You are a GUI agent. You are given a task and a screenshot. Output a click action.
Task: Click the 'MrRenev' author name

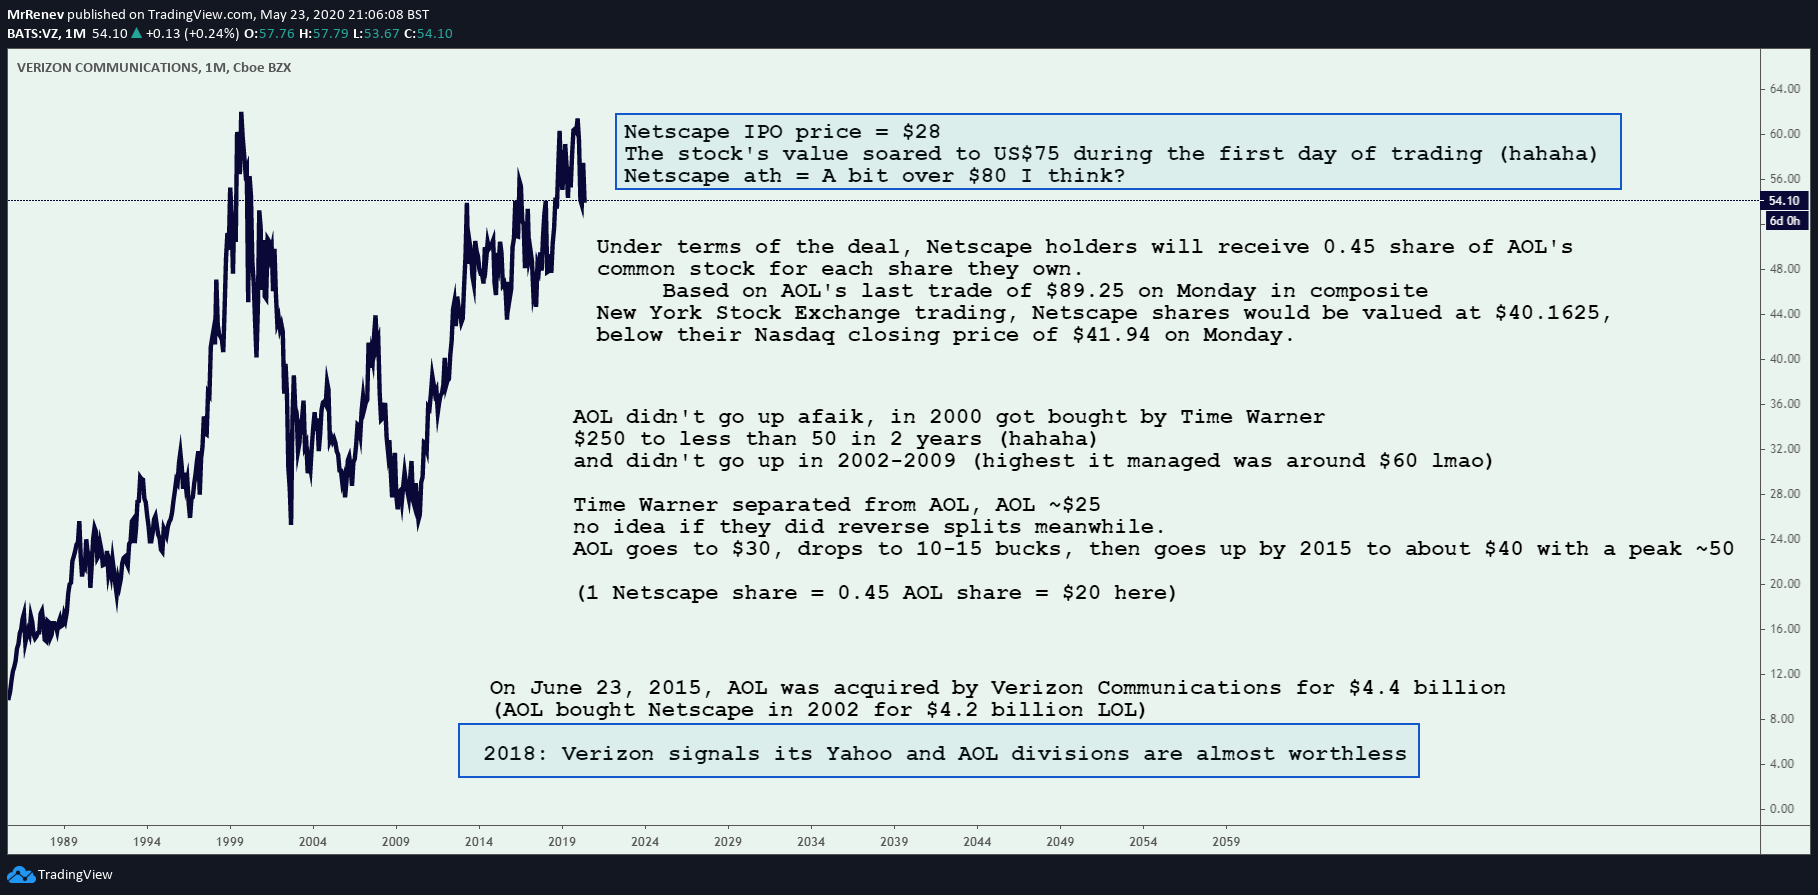coord(35,15)
